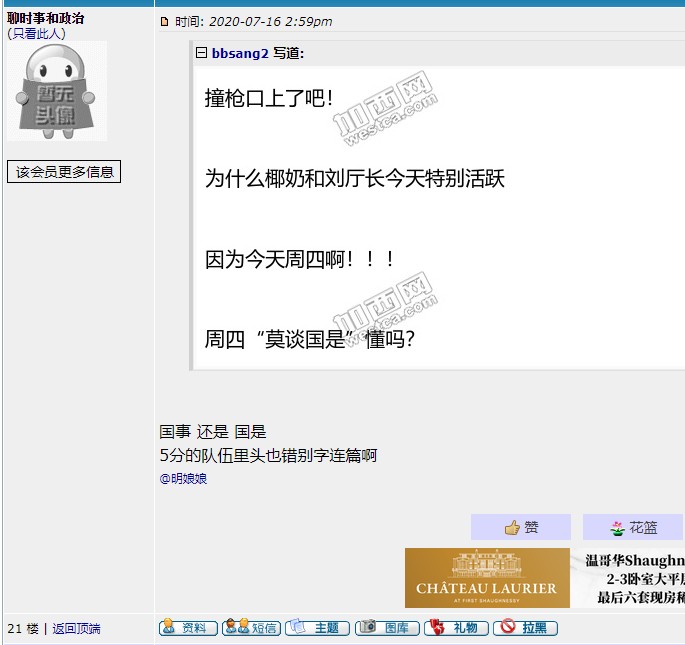Open the Château Laurier advertisement banner
Screen dimensions: 685x645
click(x=487, y=578)
